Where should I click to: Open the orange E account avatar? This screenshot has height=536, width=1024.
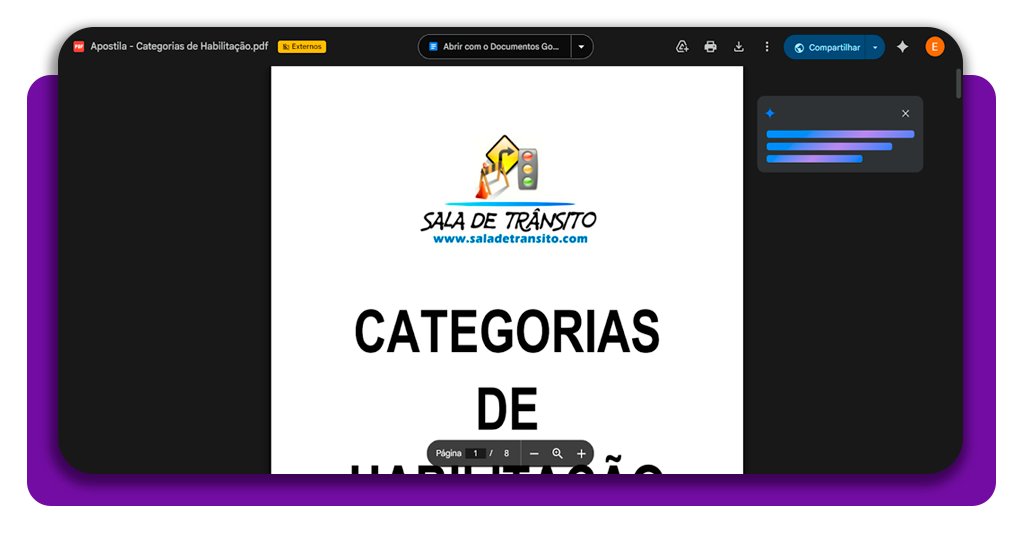(935, 47)
